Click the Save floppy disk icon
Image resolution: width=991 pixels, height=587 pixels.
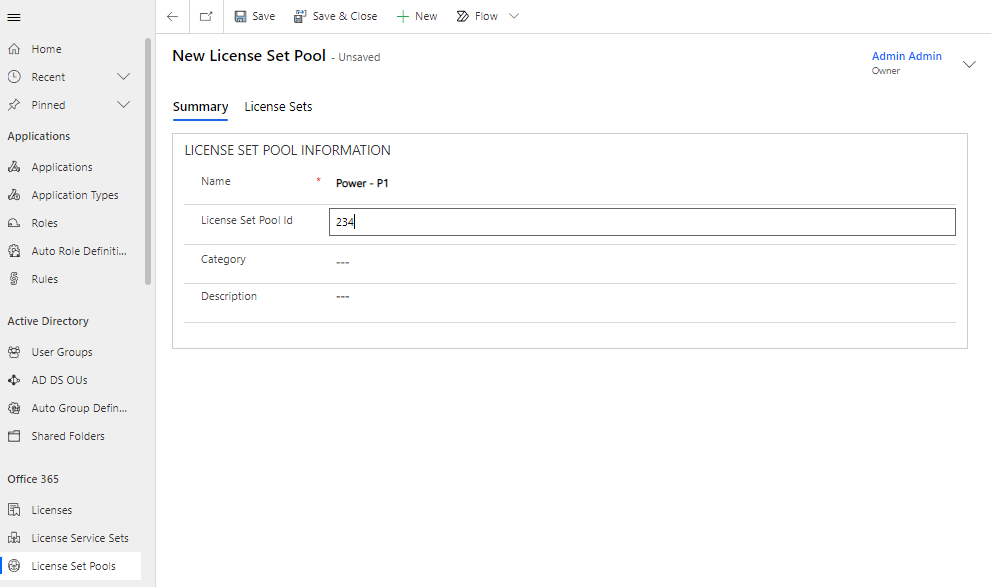(x=240, y=17)
